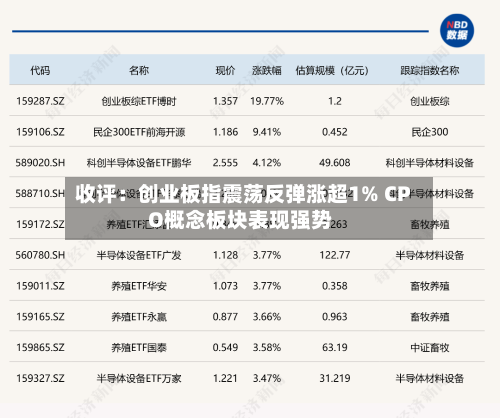500x418 pixels.
Task: Select the 现价 column header
Action: point(225,70)
